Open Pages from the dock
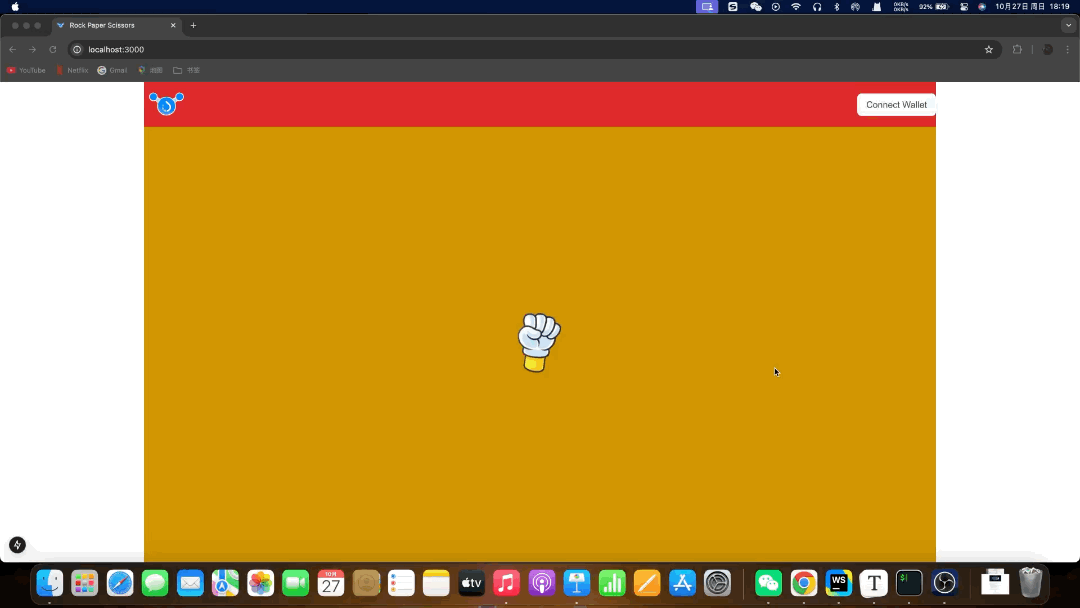 point(647,583)
